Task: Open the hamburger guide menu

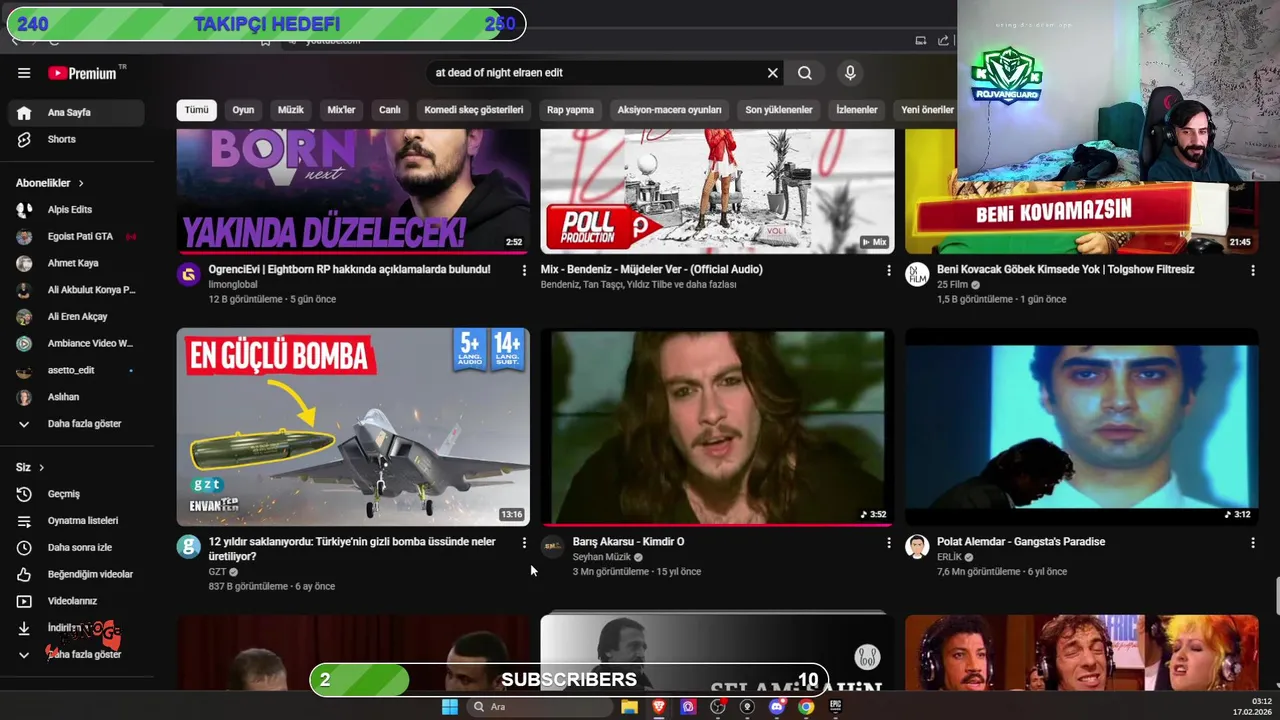Action: (24, 73)
